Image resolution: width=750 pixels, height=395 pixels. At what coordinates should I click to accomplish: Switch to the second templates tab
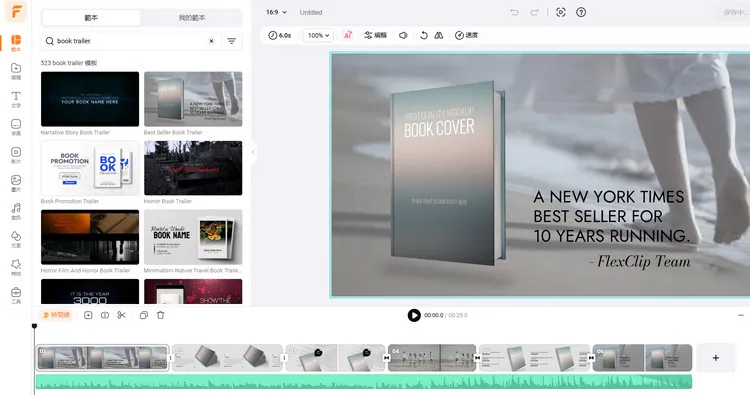pyautogui.click(x=192, y=18)
